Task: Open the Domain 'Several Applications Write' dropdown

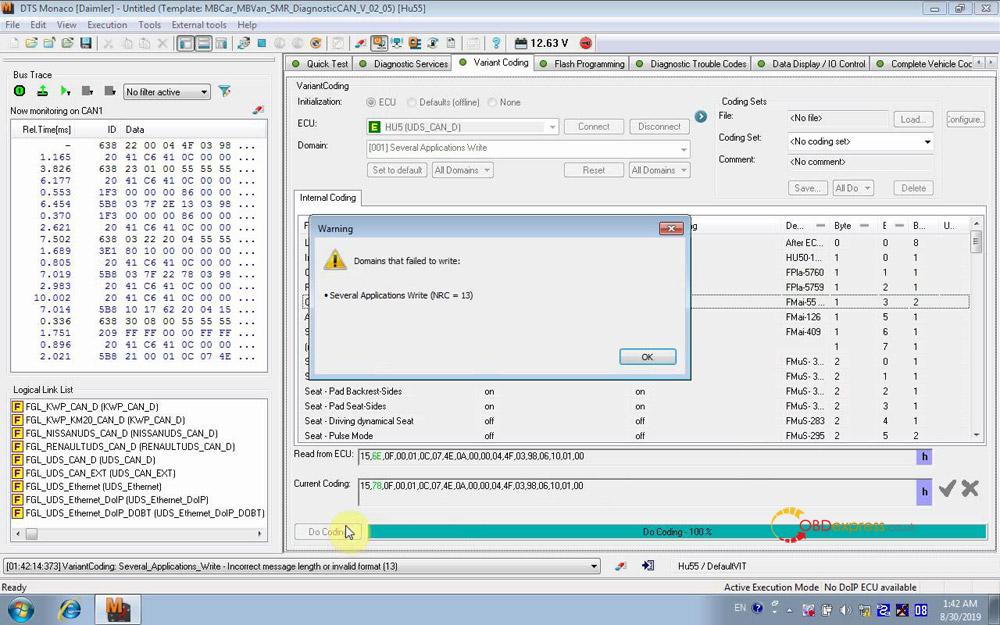Action: [x=528, y=148]
